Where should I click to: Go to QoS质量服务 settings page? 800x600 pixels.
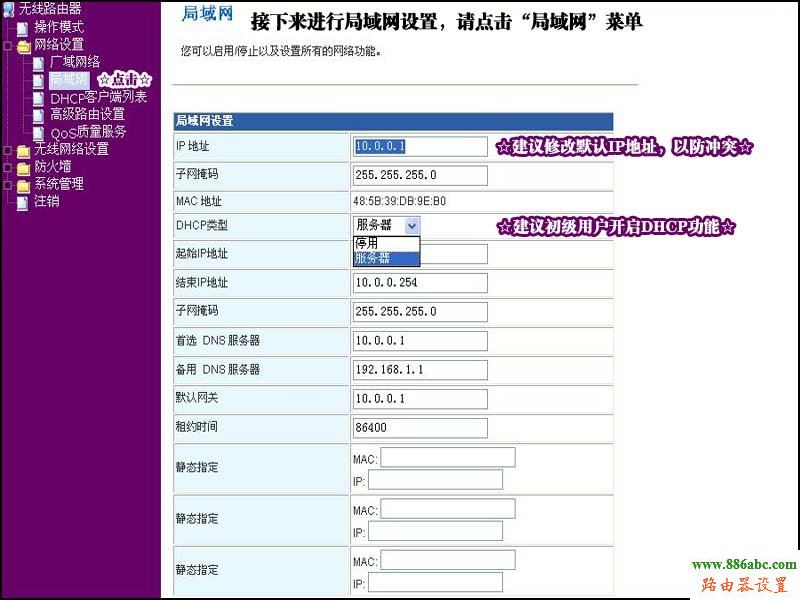(x=88, y=132)
